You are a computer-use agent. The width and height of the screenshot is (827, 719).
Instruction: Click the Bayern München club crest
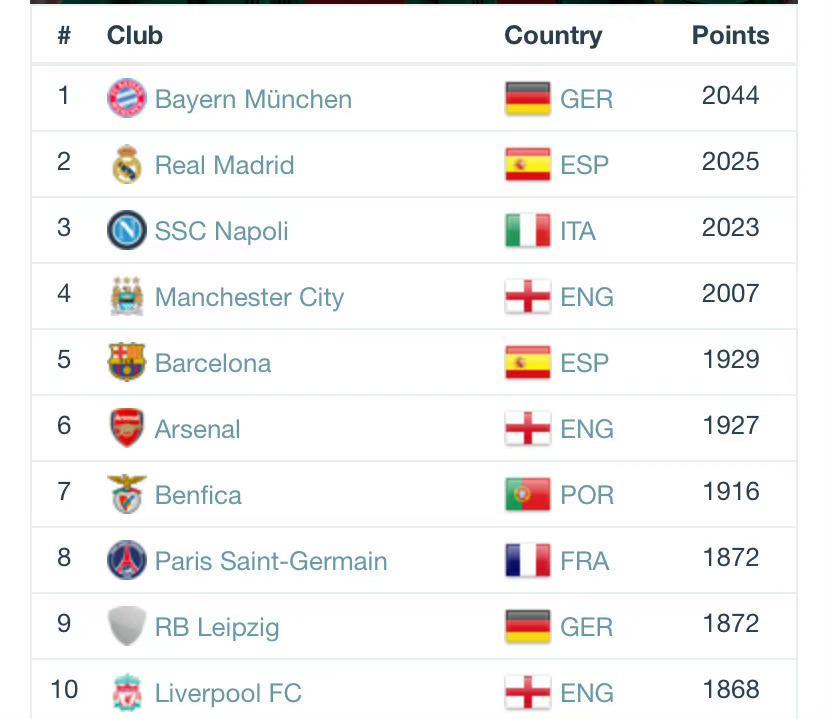click(127, 98)
